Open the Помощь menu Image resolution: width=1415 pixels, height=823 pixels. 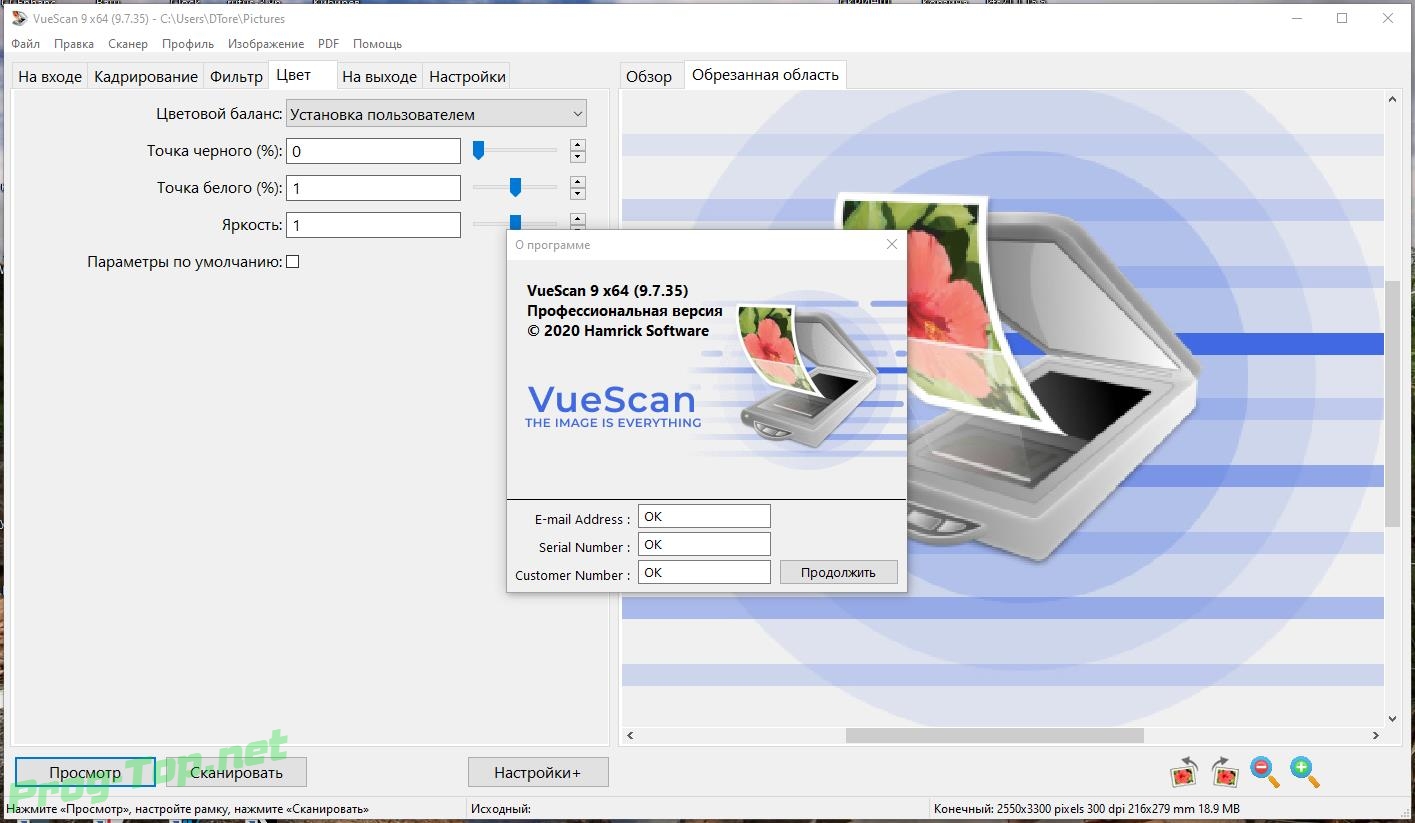[377, 44]
